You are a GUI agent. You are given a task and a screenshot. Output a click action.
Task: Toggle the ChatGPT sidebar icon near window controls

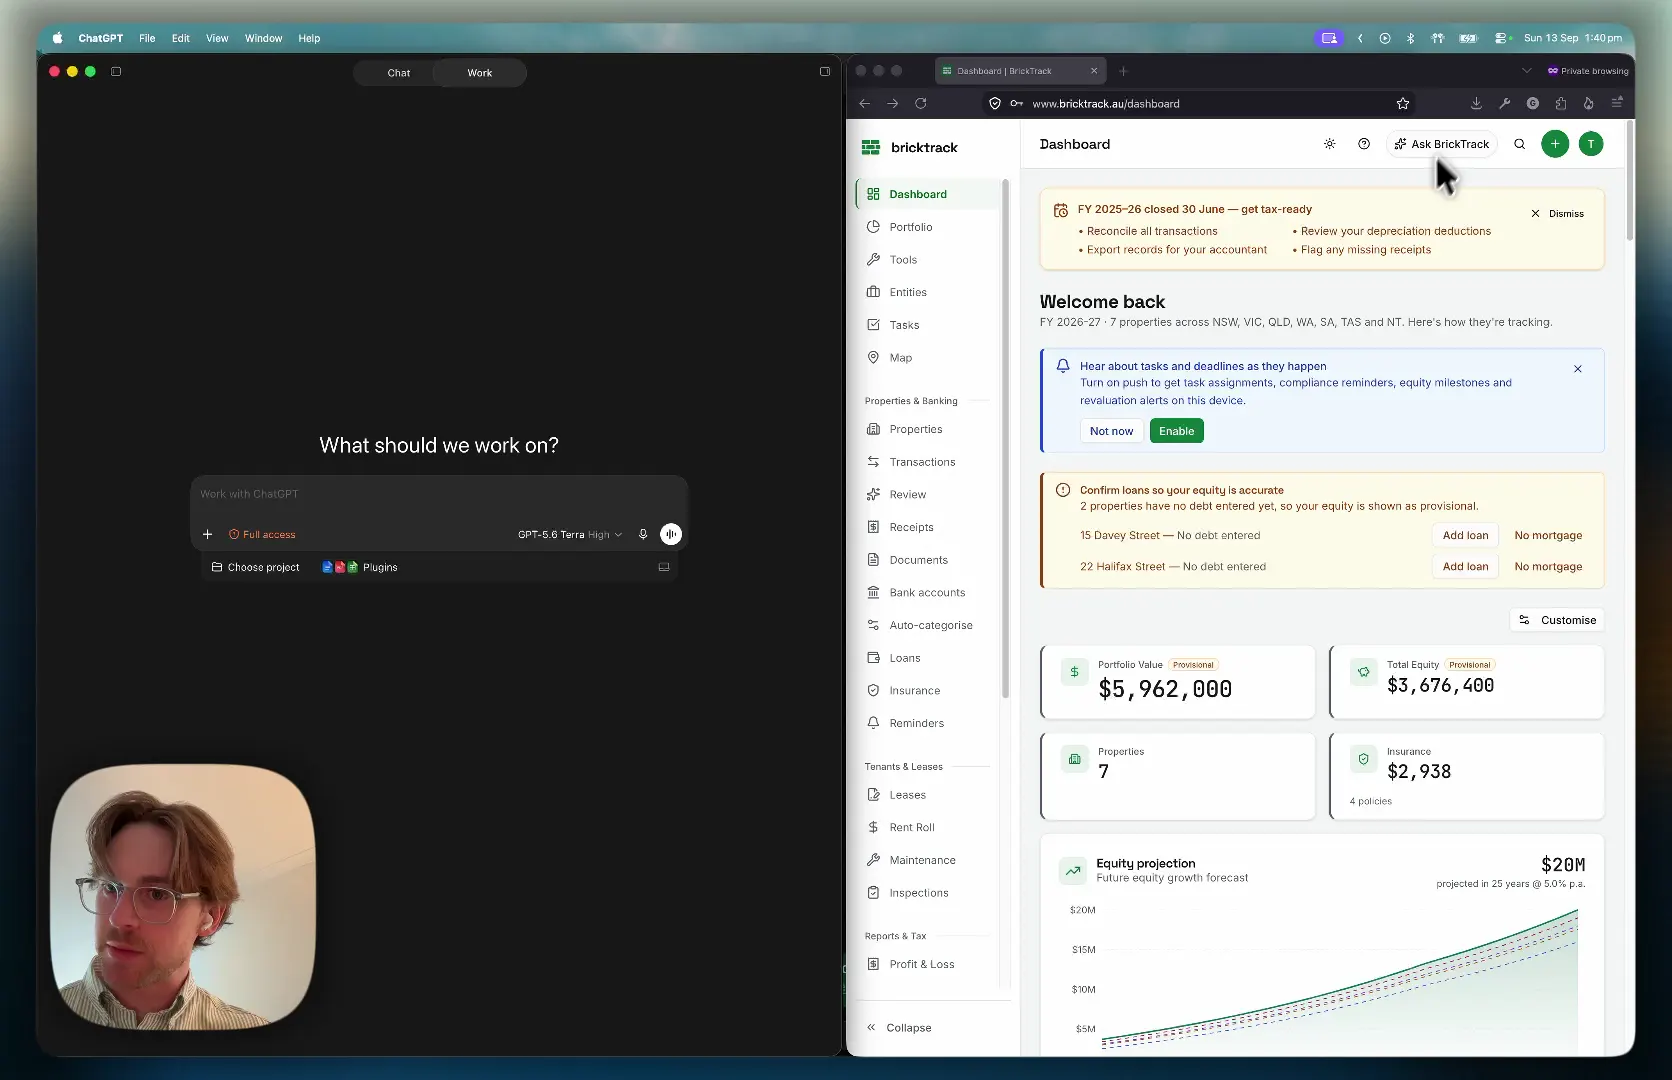(116, 71)
